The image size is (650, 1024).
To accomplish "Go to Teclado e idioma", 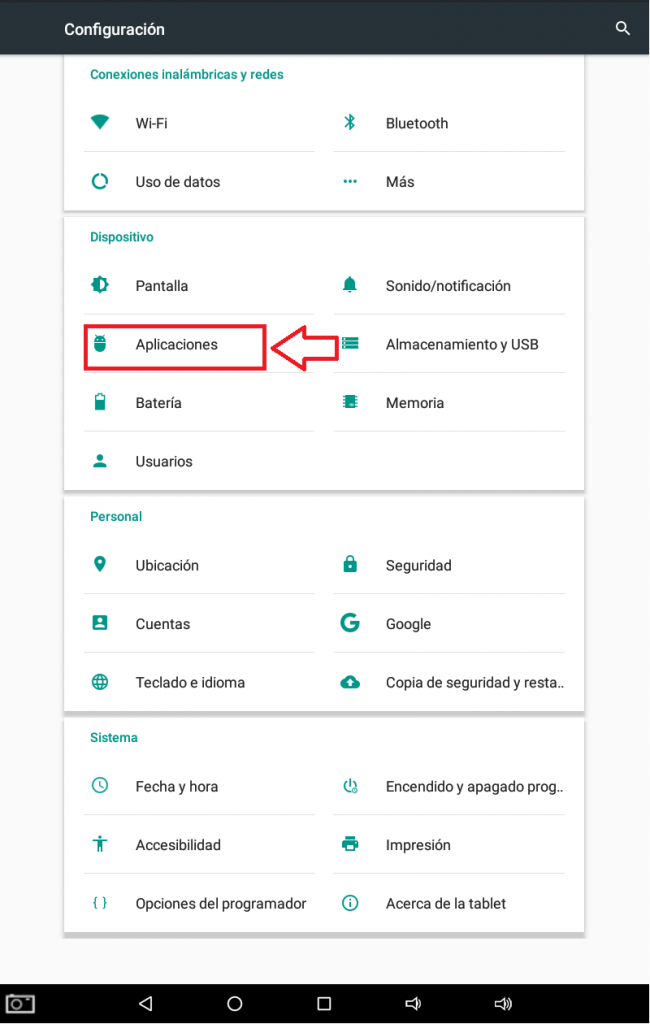I will (x=190, y=683).
